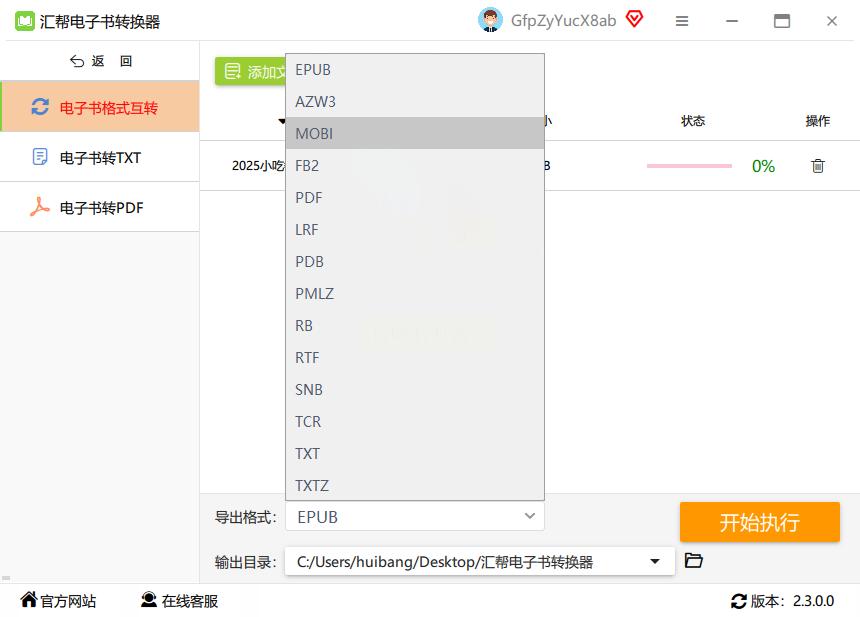Click the 返回 back button
The height and width of the screenshot is (617, 860).
coord(100,61)
